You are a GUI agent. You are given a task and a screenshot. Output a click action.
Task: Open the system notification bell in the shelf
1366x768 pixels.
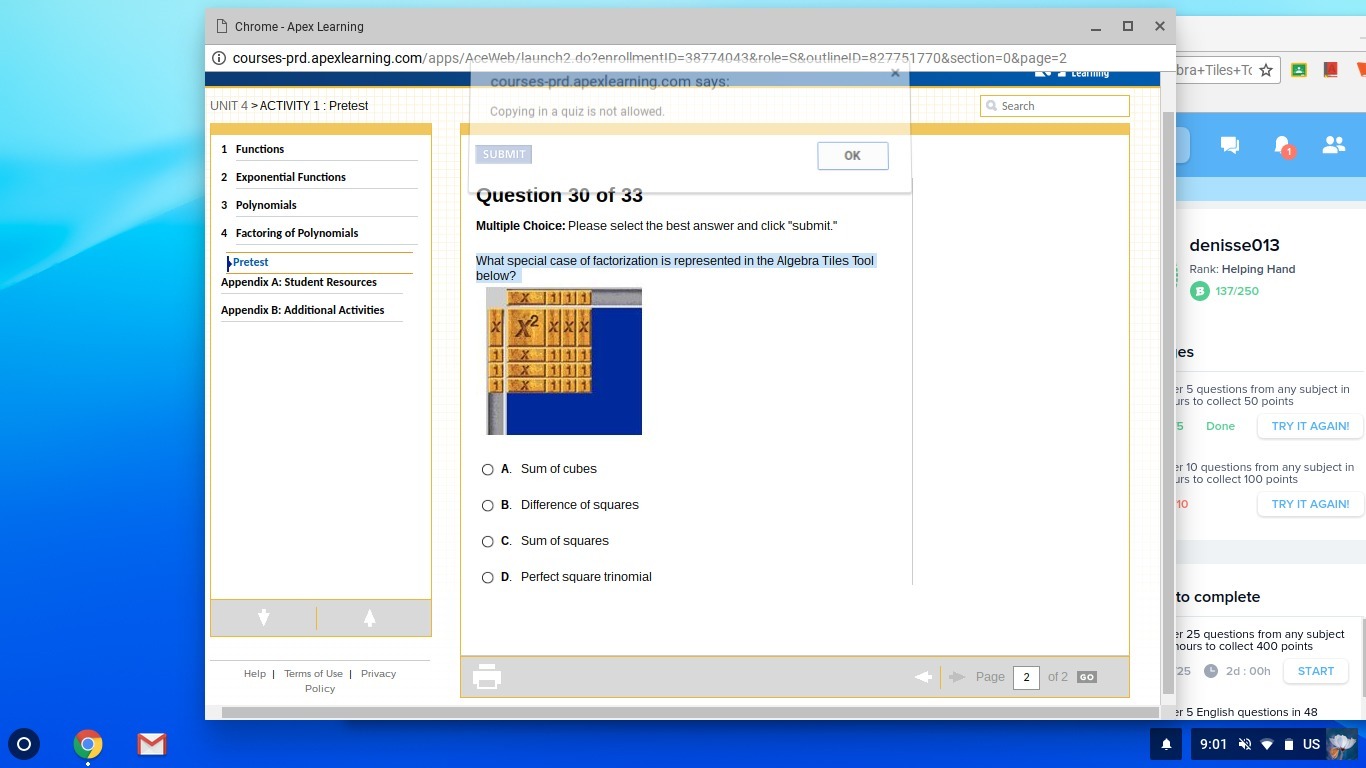pyautogui.click(x=1166, y=744)
